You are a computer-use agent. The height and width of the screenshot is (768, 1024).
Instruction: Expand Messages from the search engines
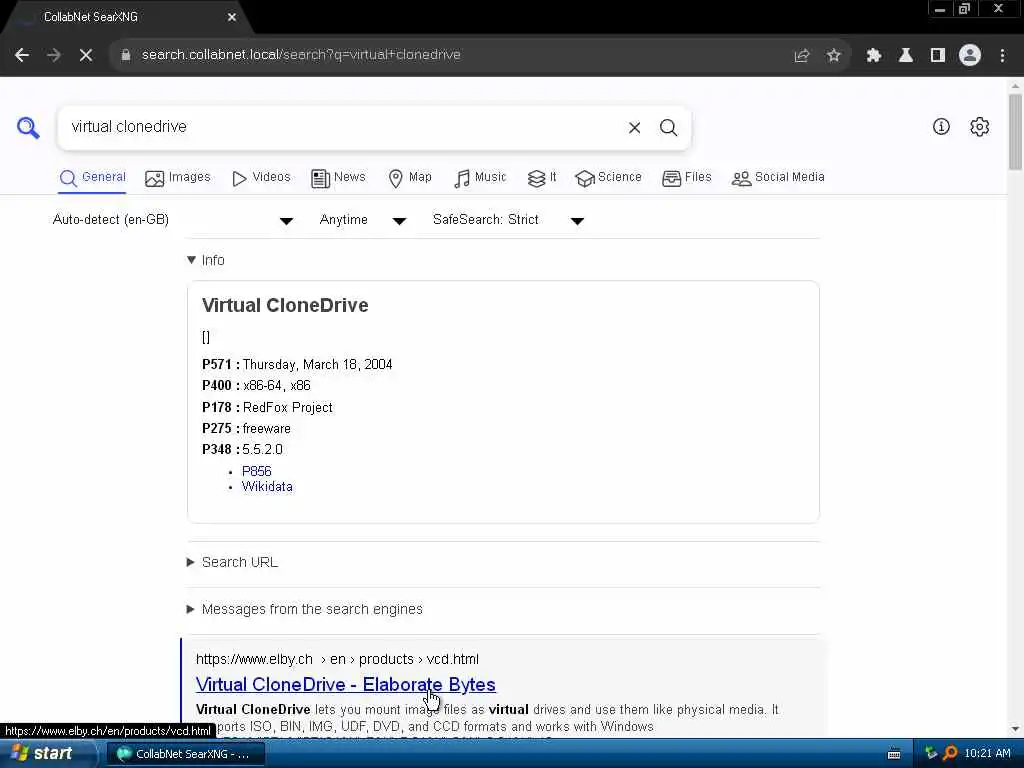[305, 609]
